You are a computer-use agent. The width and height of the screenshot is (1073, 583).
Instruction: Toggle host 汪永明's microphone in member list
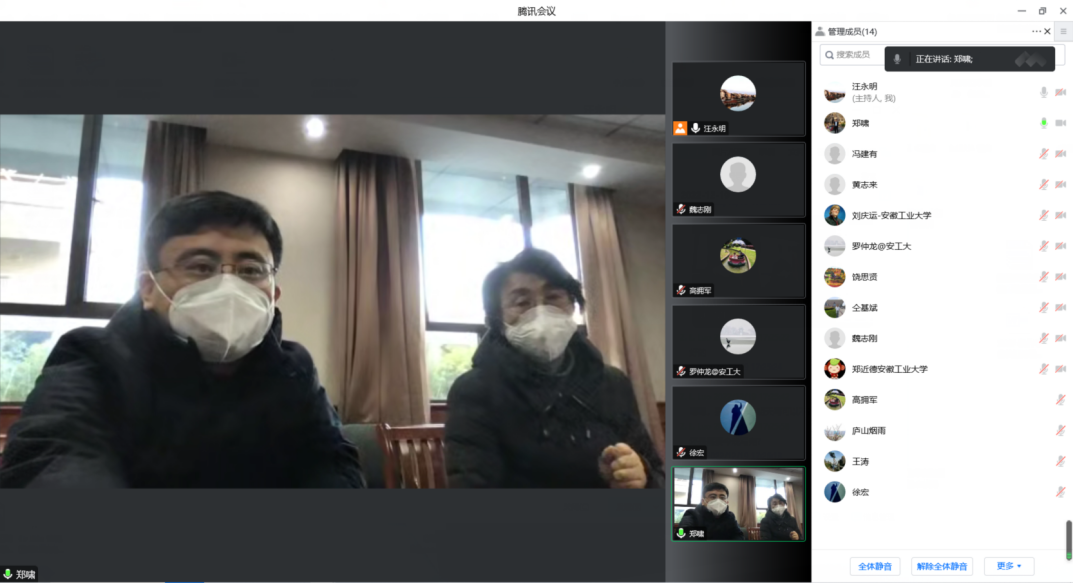tap(1044, 92)
